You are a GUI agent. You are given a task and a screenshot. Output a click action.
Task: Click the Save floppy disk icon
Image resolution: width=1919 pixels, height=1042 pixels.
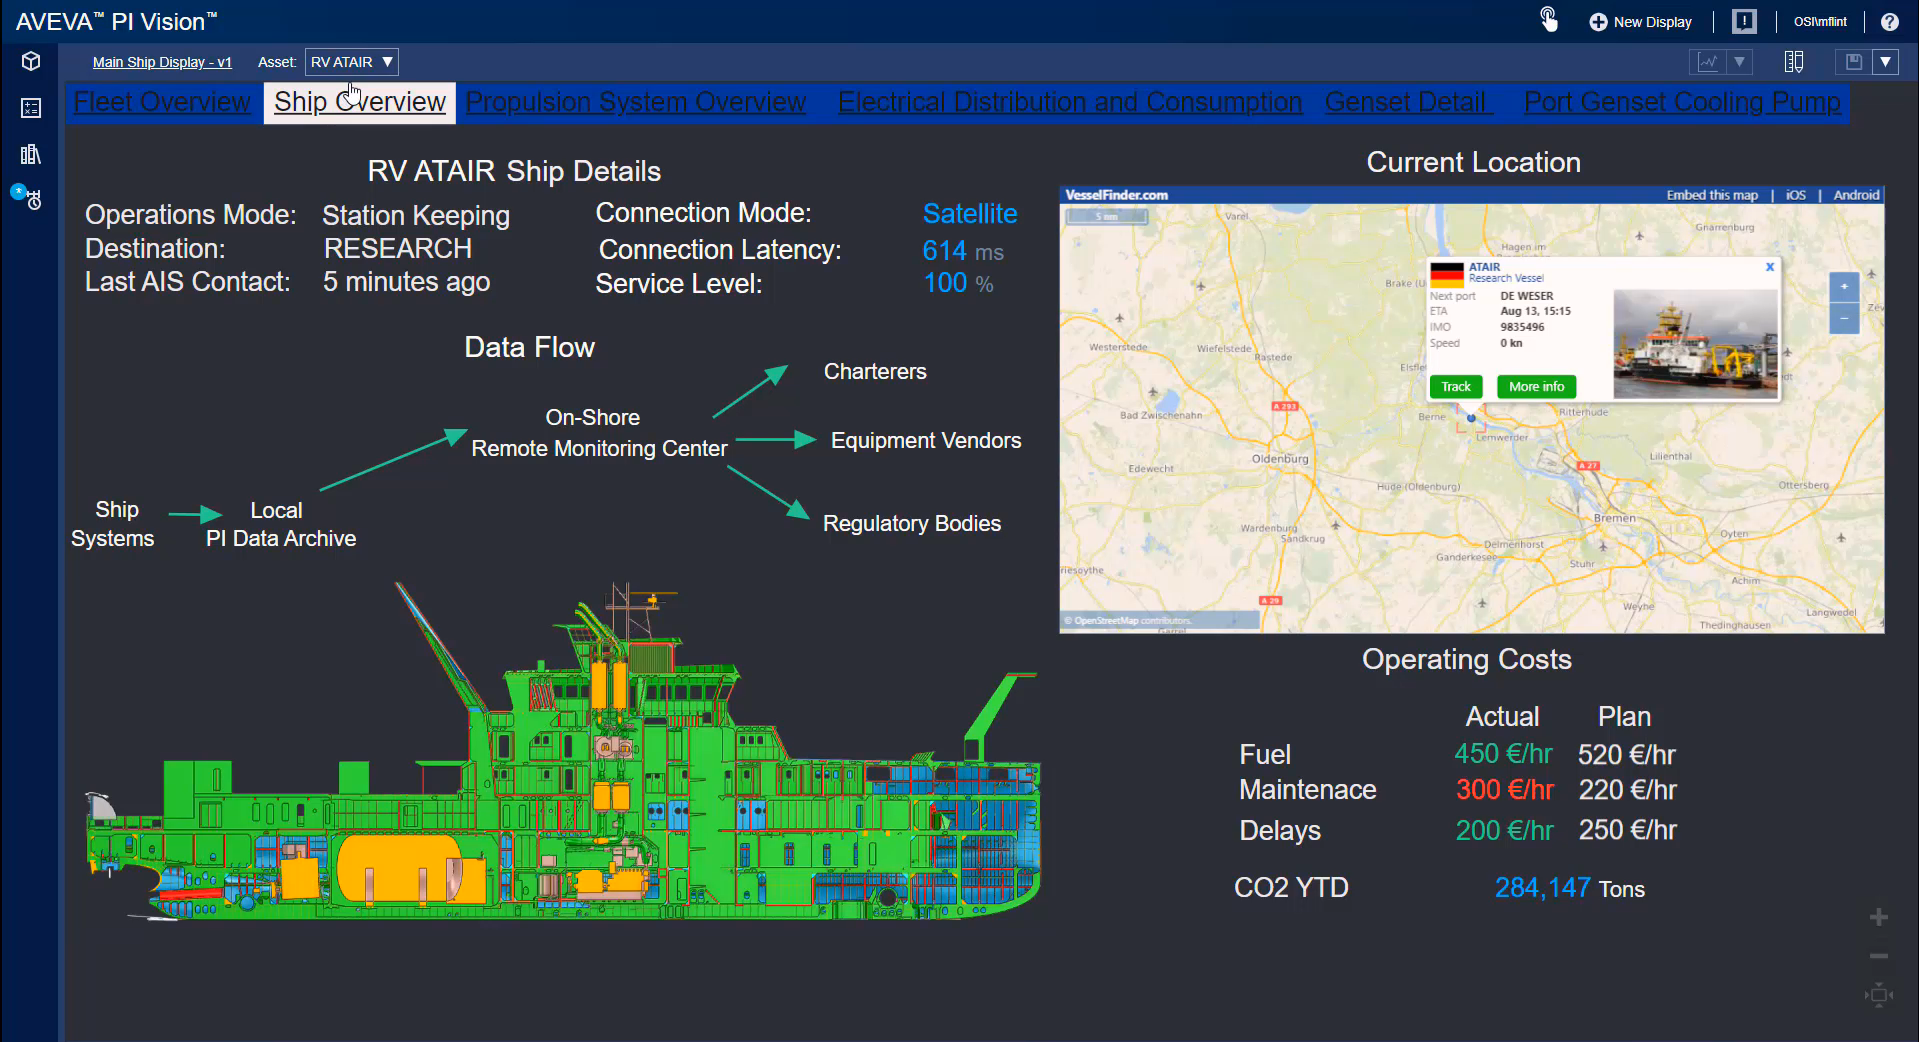[1853, 62]
